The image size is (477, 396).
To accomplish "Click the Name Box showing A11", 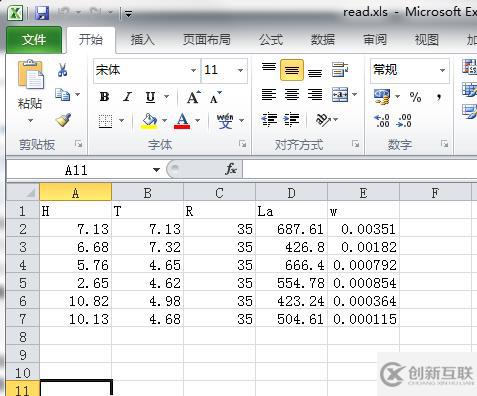I will [x=77, y=170].
